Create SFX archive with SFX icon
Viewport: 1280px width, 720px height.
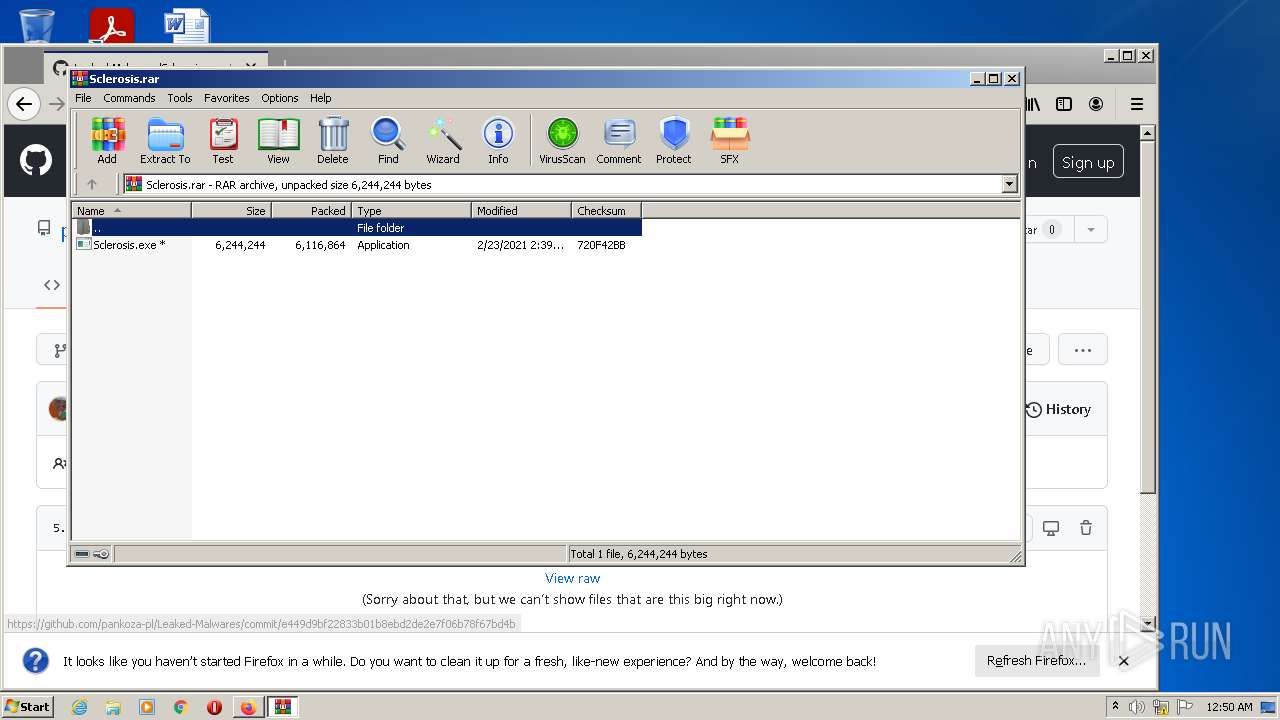[x=730, y=140]
